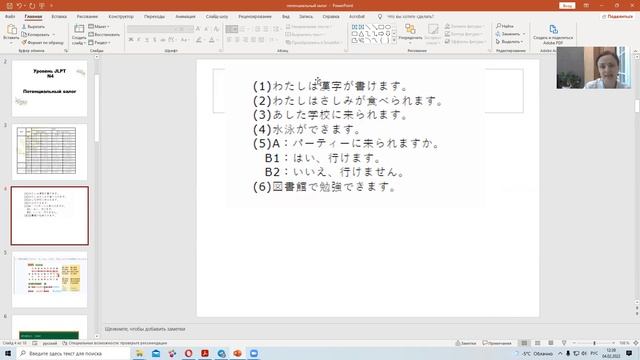Screen dimensions: 640x360
Task: Open Windows Start menu
Action: pos(8,353)
